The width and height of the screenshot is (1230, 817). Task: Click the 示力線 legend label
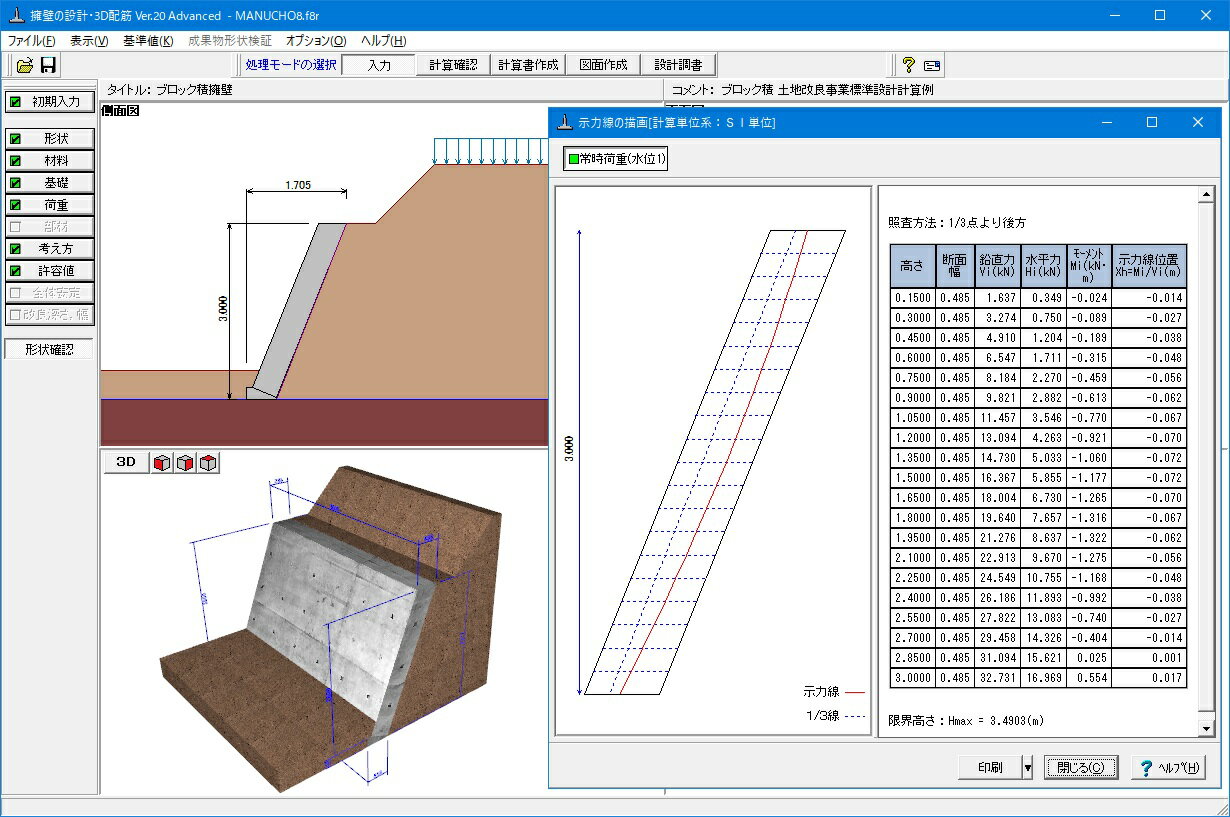(821, 691)
